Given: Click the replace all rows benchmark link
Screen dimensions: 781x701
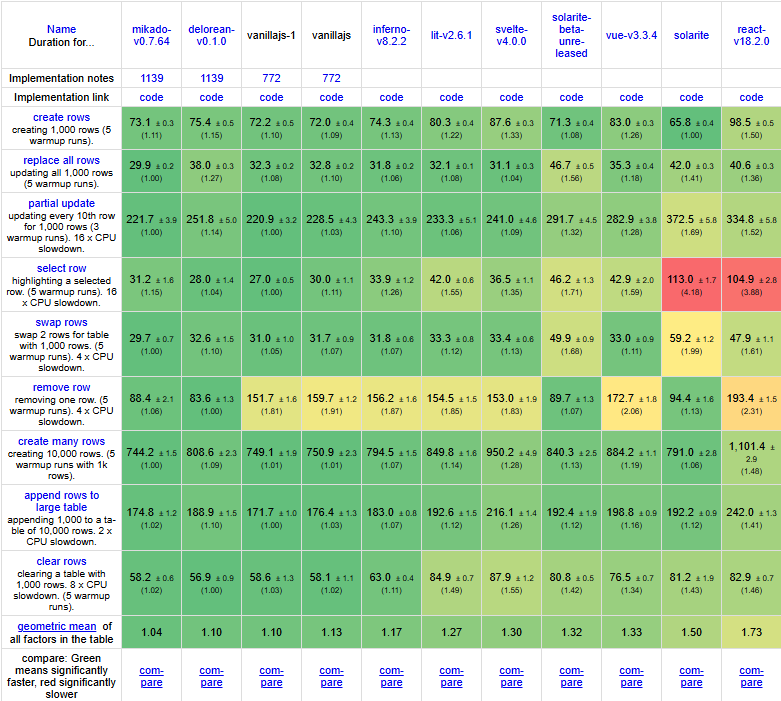Looking at the screenshot, I should click(x=61, y=160).
